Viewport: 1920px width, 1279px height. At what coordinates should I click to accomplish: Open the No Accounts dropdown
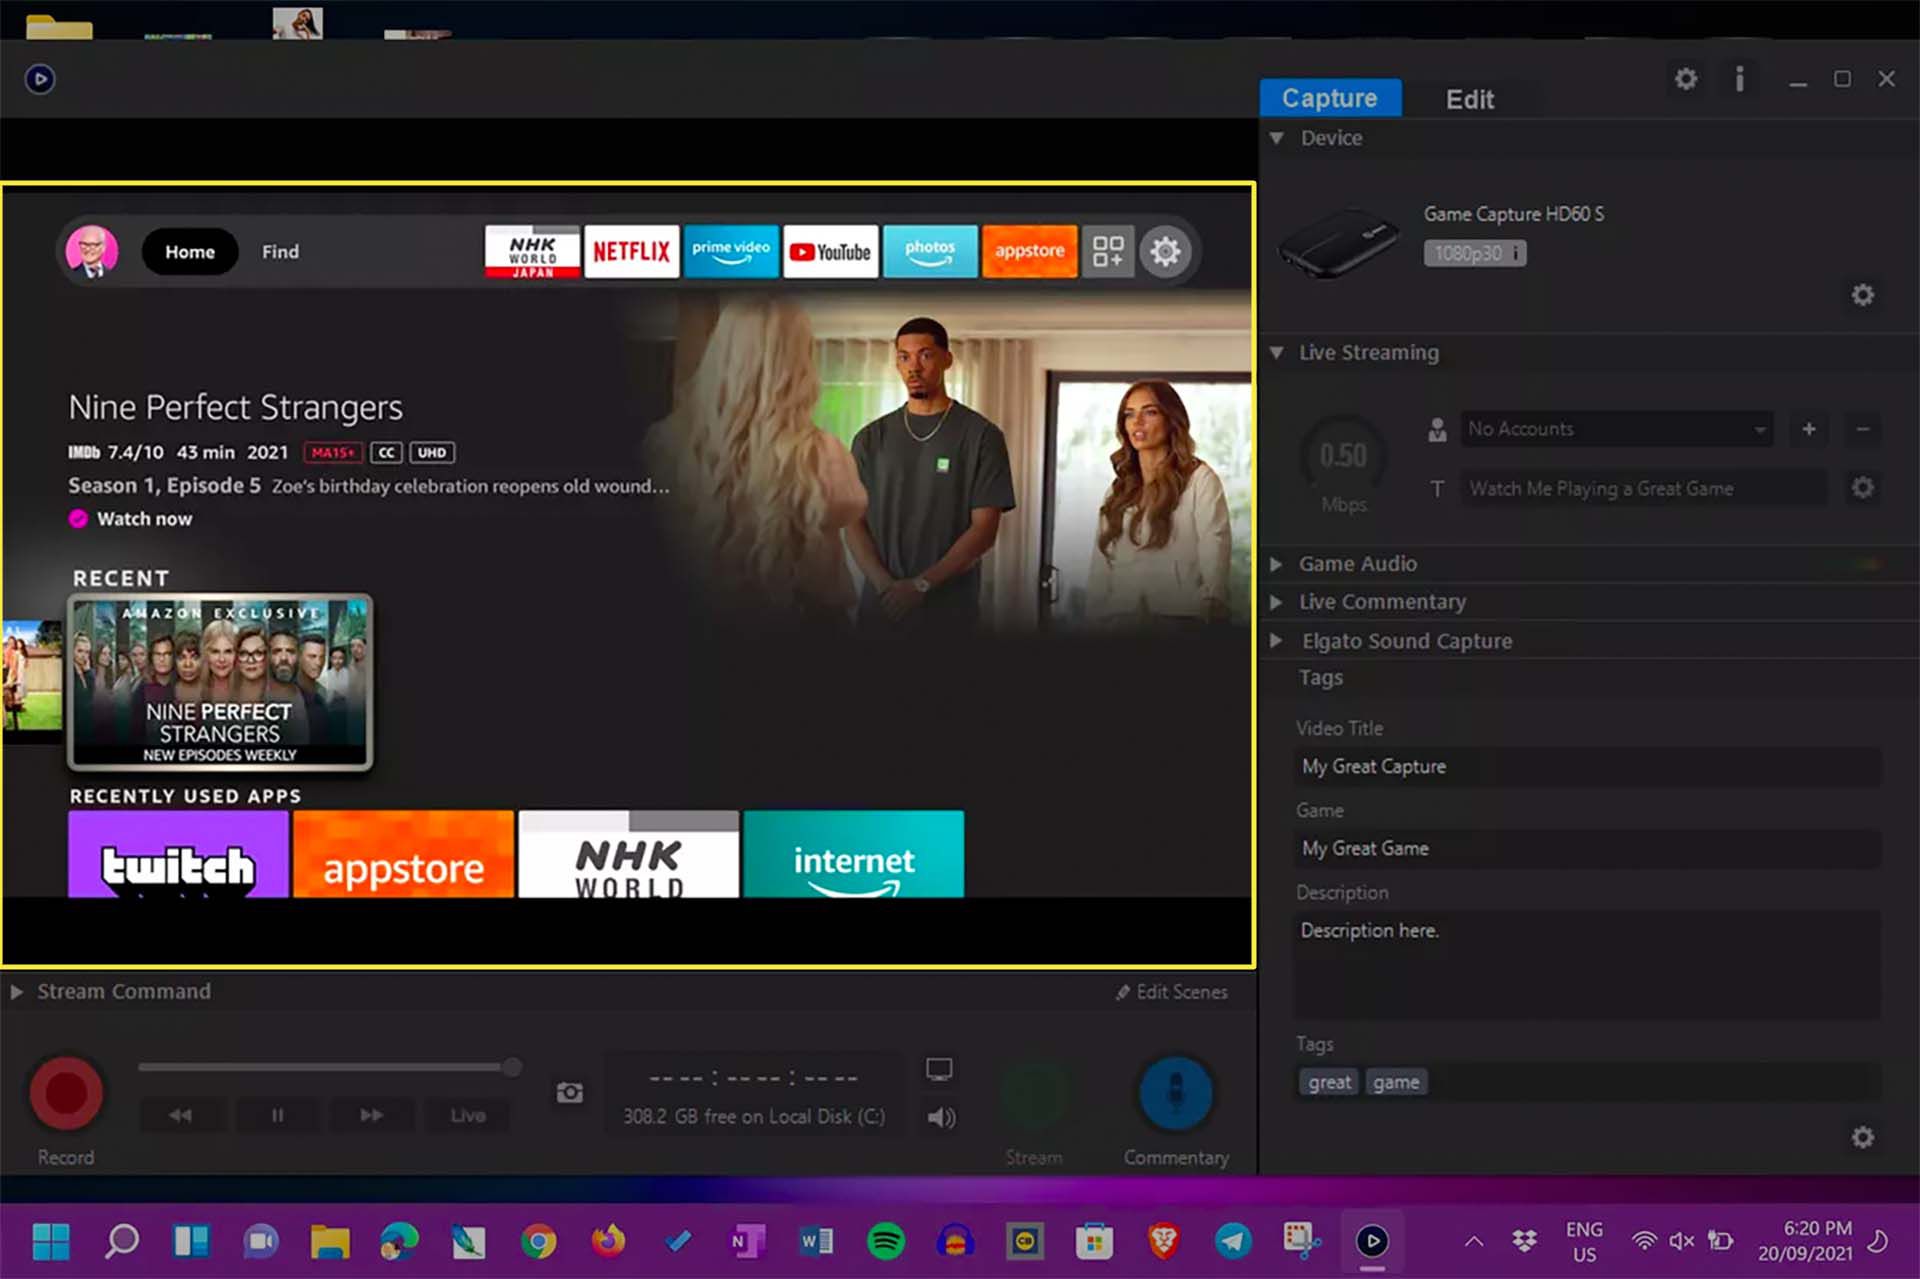[x=1617, y=429]
